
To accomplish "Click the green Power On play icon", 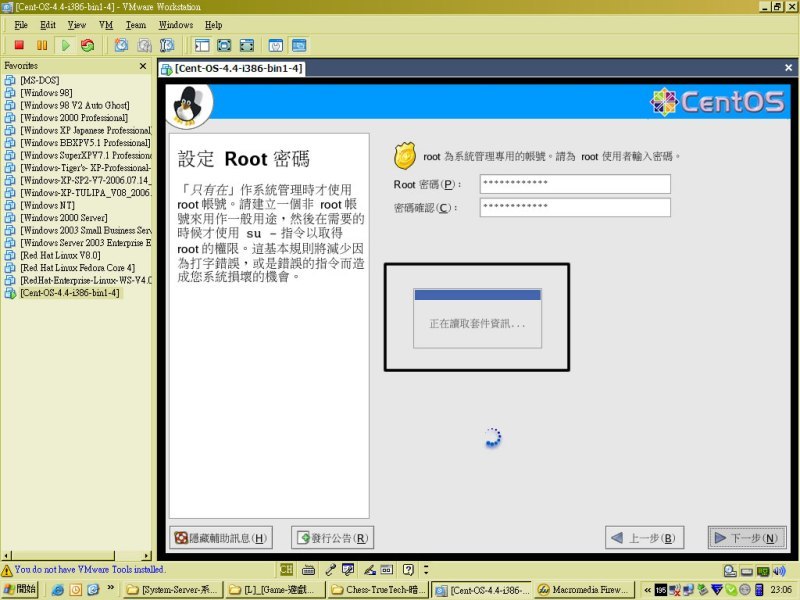I will coord(65,45).
